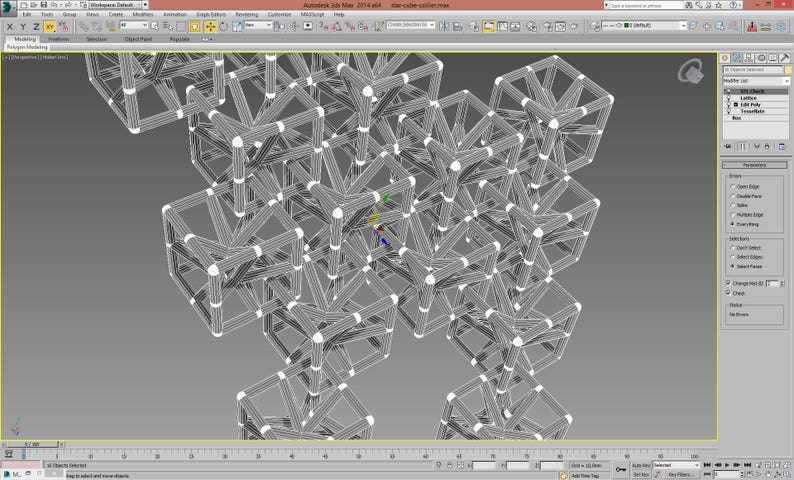This screenshot has width=794, height=480.
Task: Select the Select Faces radio option
Action: (732, 266)
